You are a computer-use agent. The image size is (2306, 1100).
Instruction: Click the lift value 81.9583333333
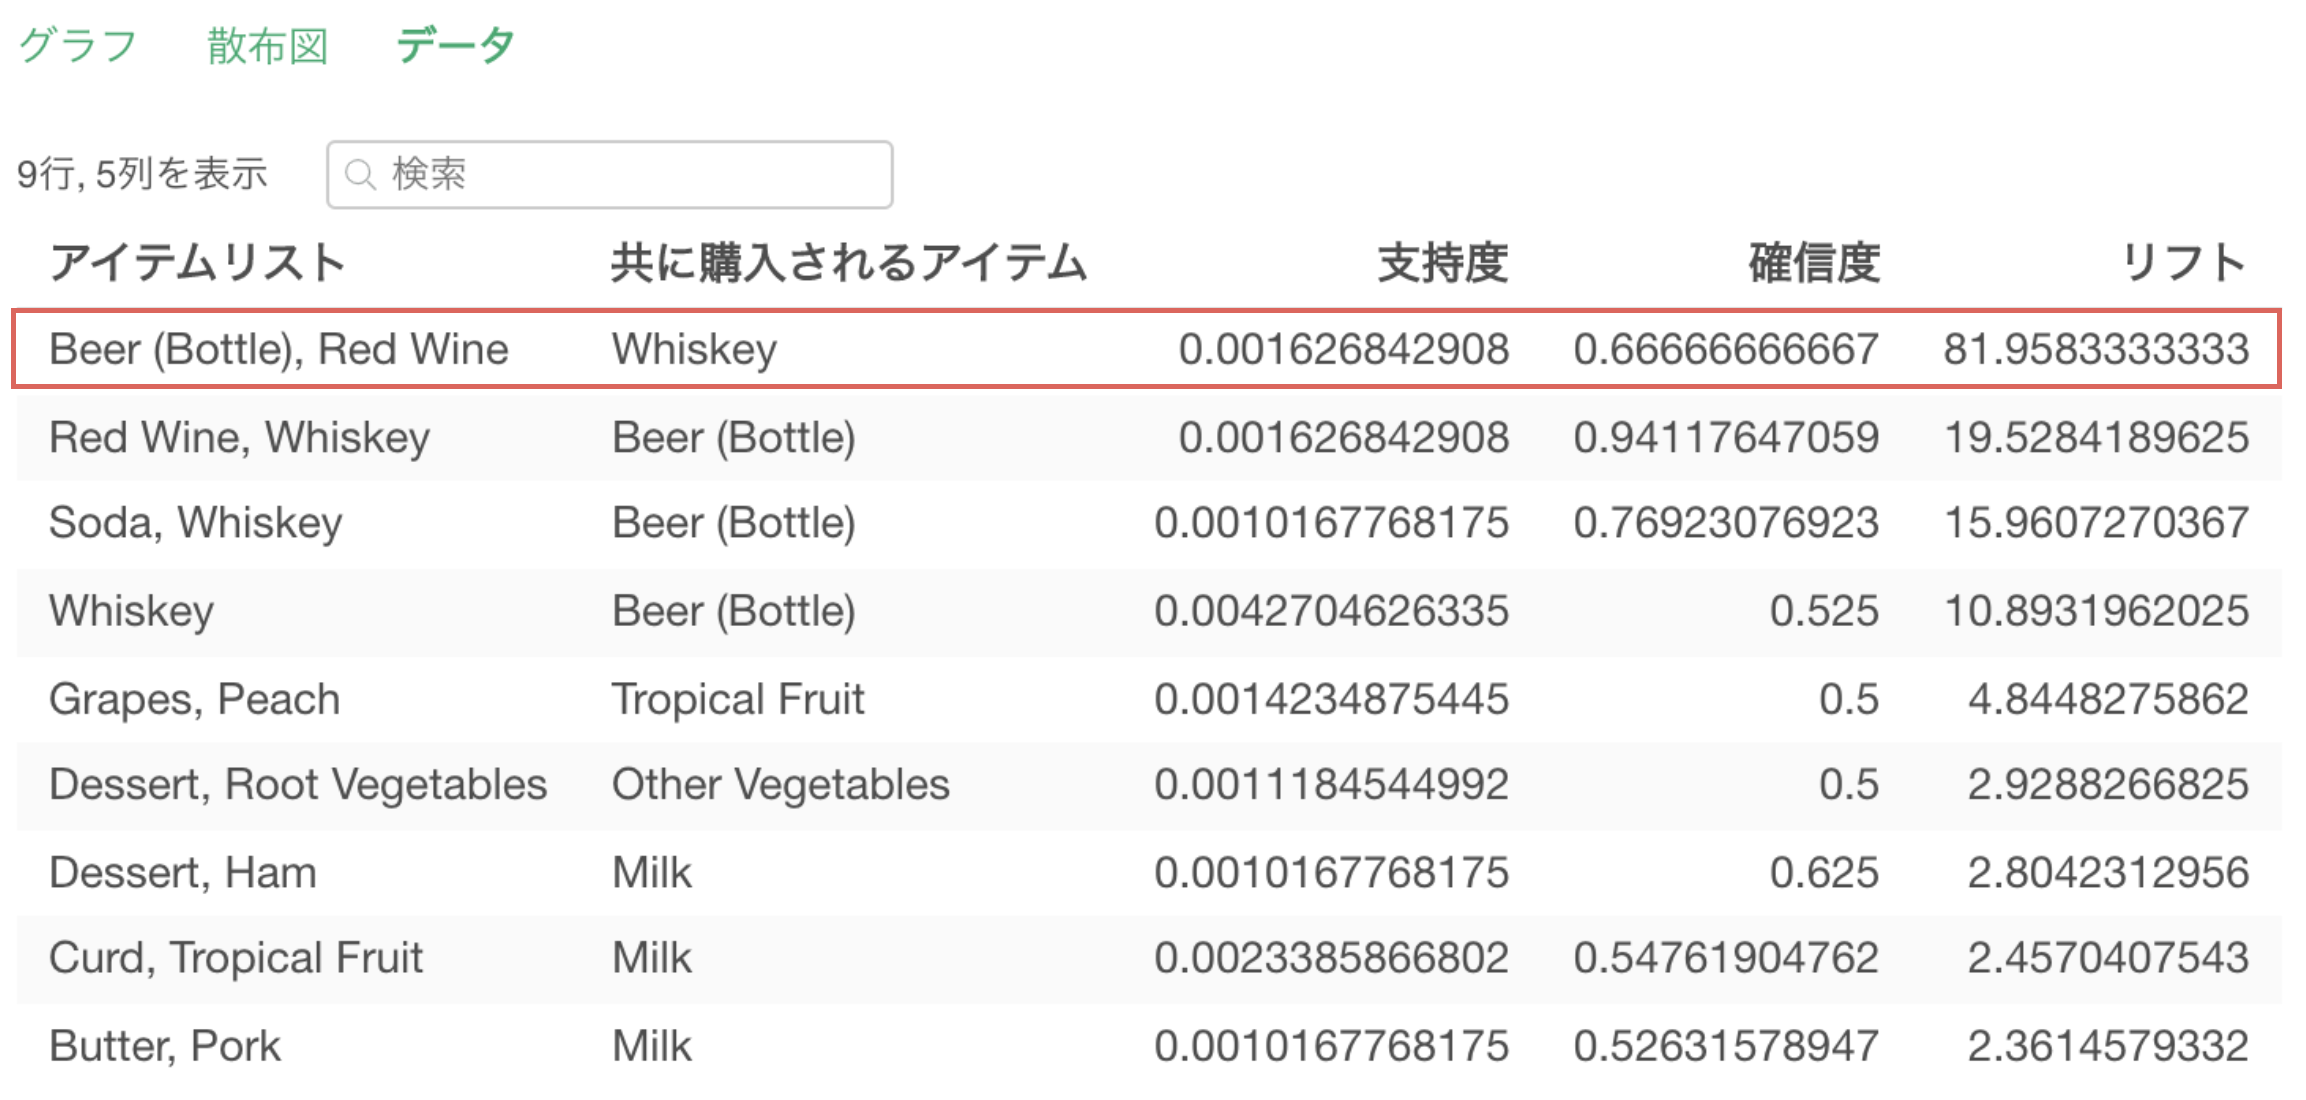point(2095,349)
